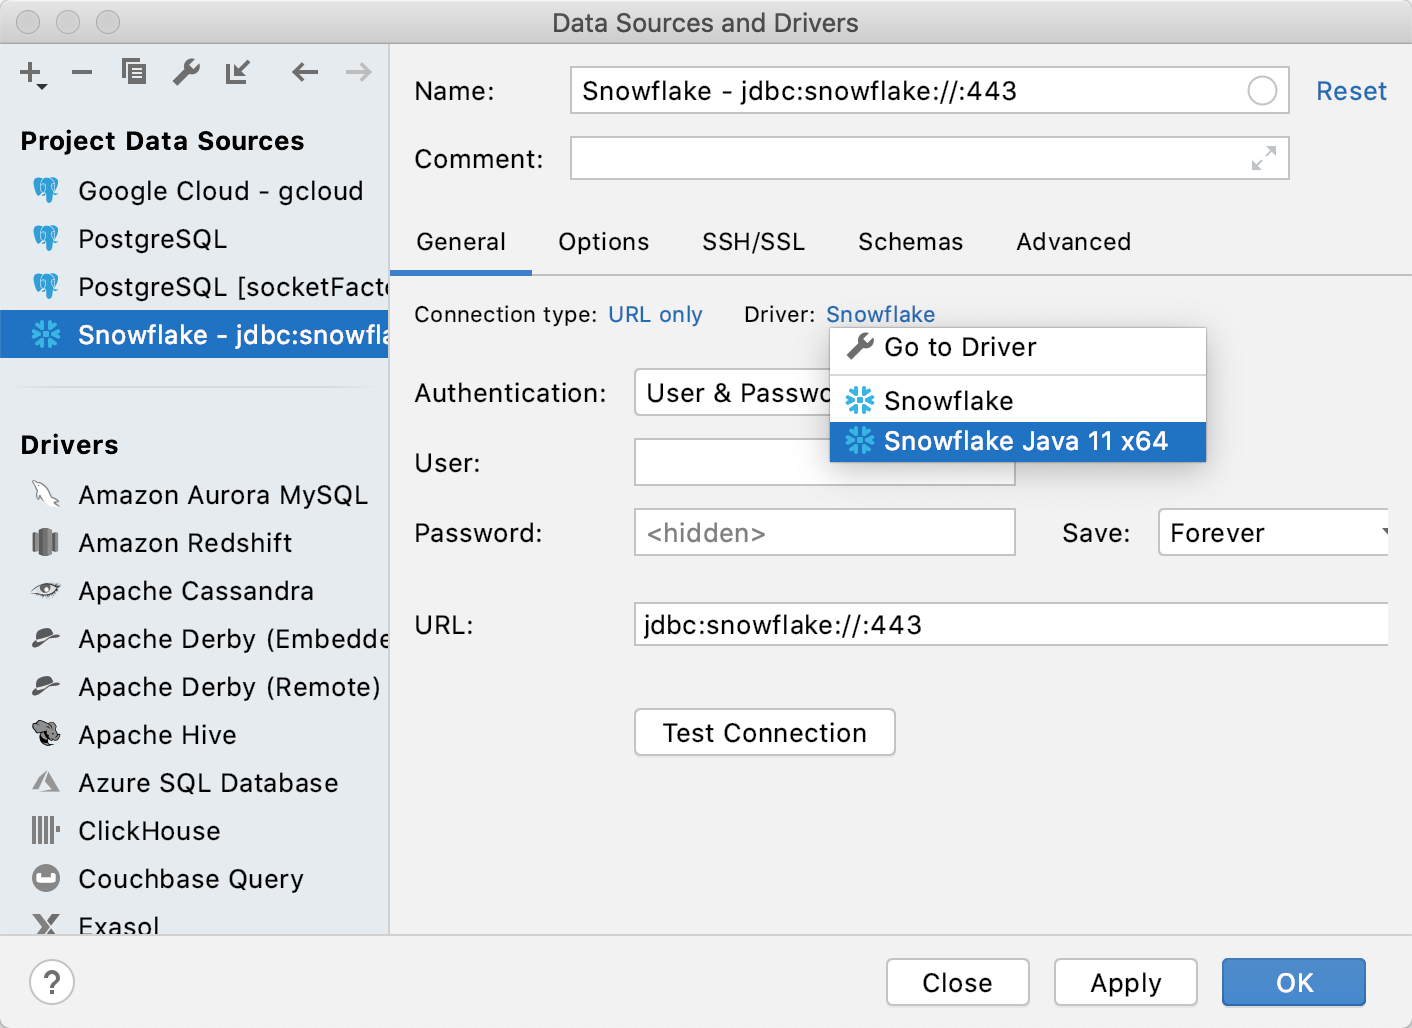
Task: Select Azure SQL Database driver
Action: pyautogui.click(x=194, y=783)
